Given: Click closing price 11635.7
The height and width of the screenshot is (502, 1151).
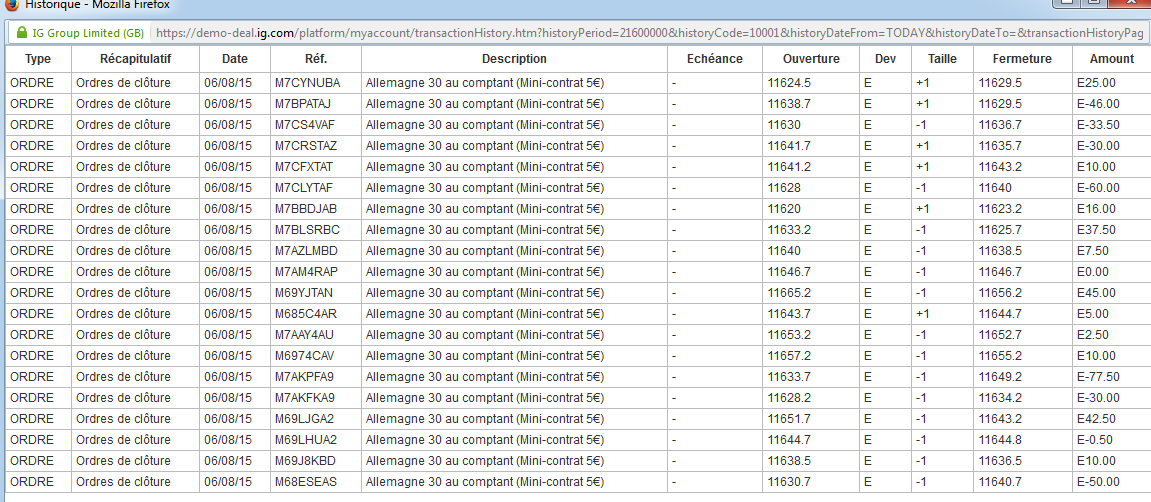Looking at the screenshot, I should pyautogui.click(x=1001, y=146).
